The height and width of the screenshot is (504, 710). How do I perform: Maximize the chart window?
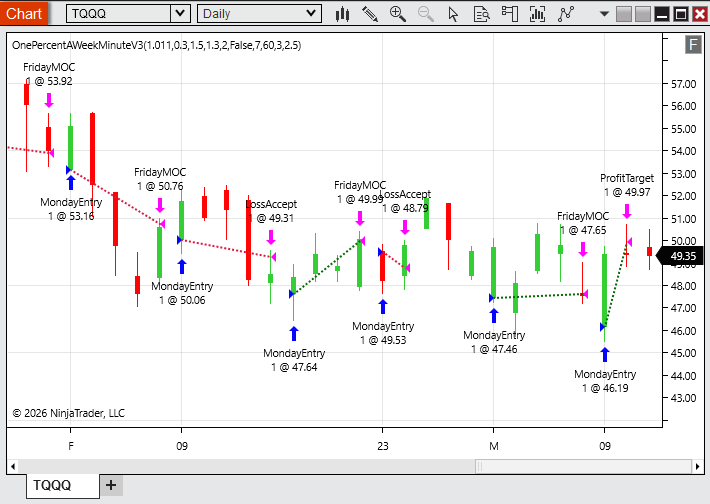pyautogui.click(x=681, y=14)
